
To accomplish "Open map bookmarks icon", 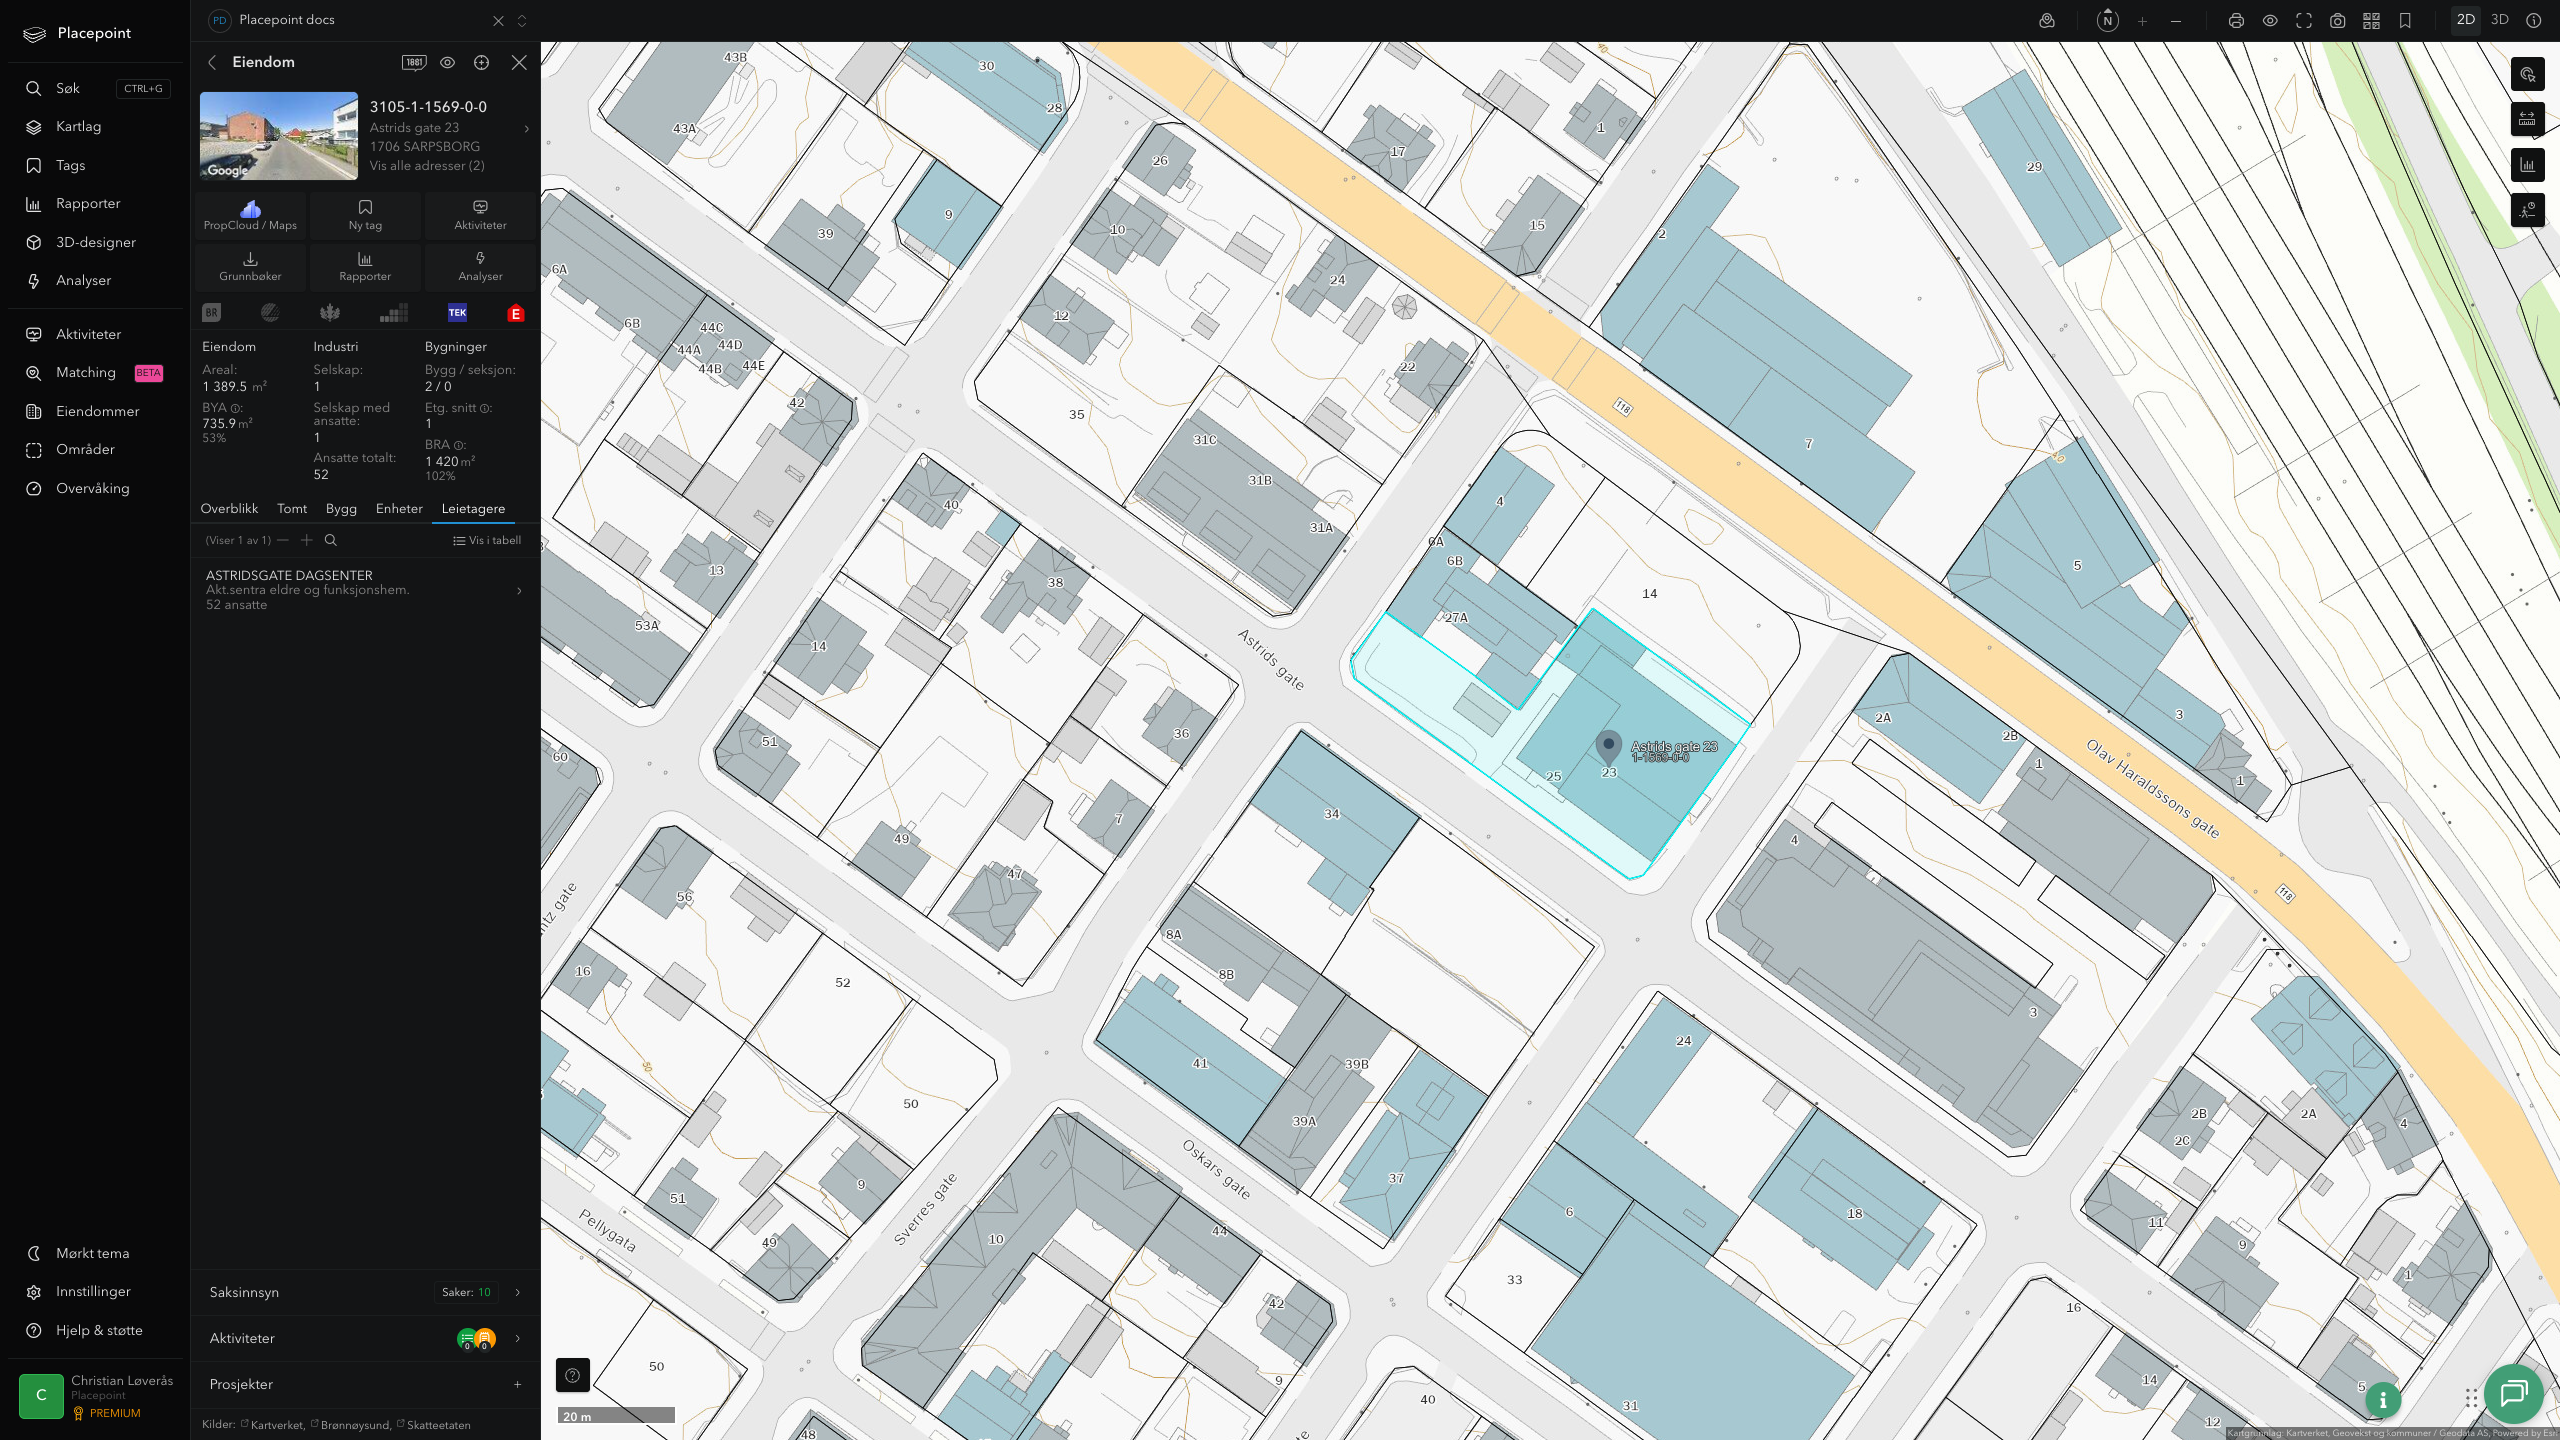I will 2406,20.
